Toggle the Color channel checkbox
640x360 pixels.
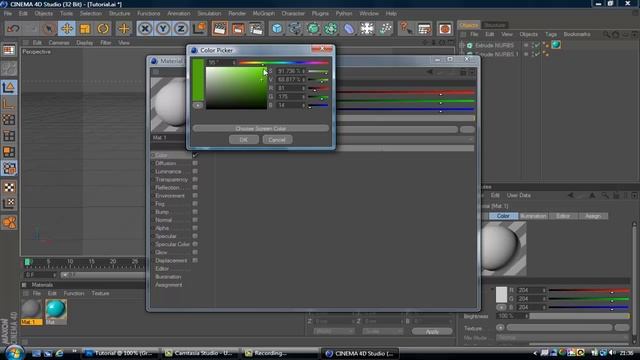[195, 155]
